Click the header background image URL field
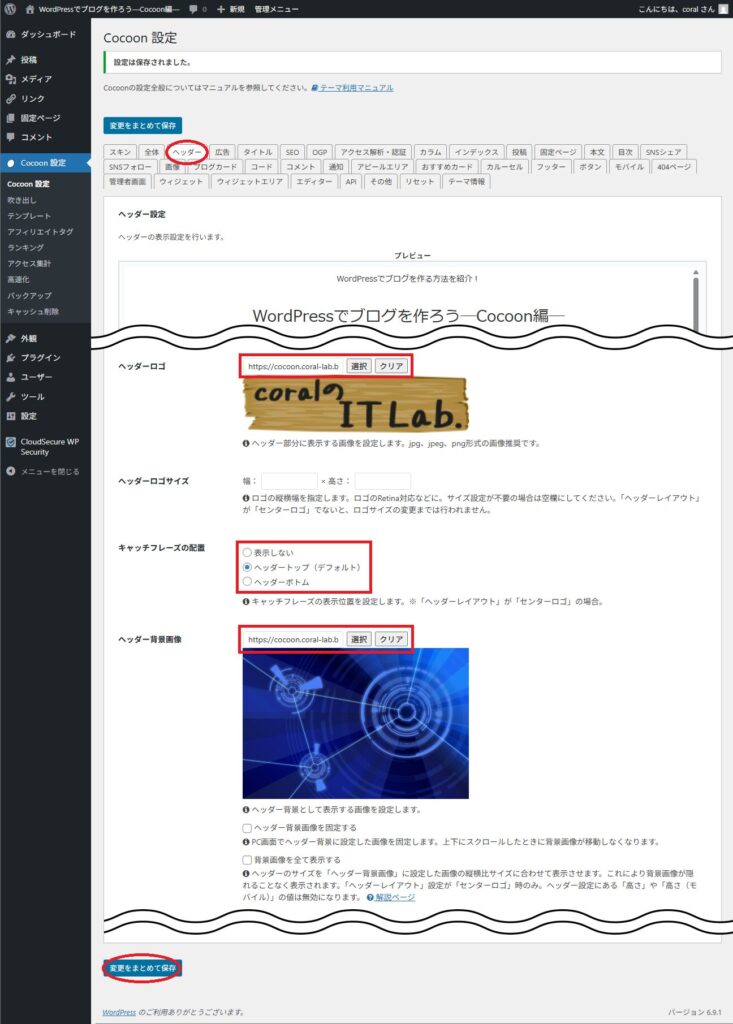Screen dimensions: 733x1024 (293, 639)
